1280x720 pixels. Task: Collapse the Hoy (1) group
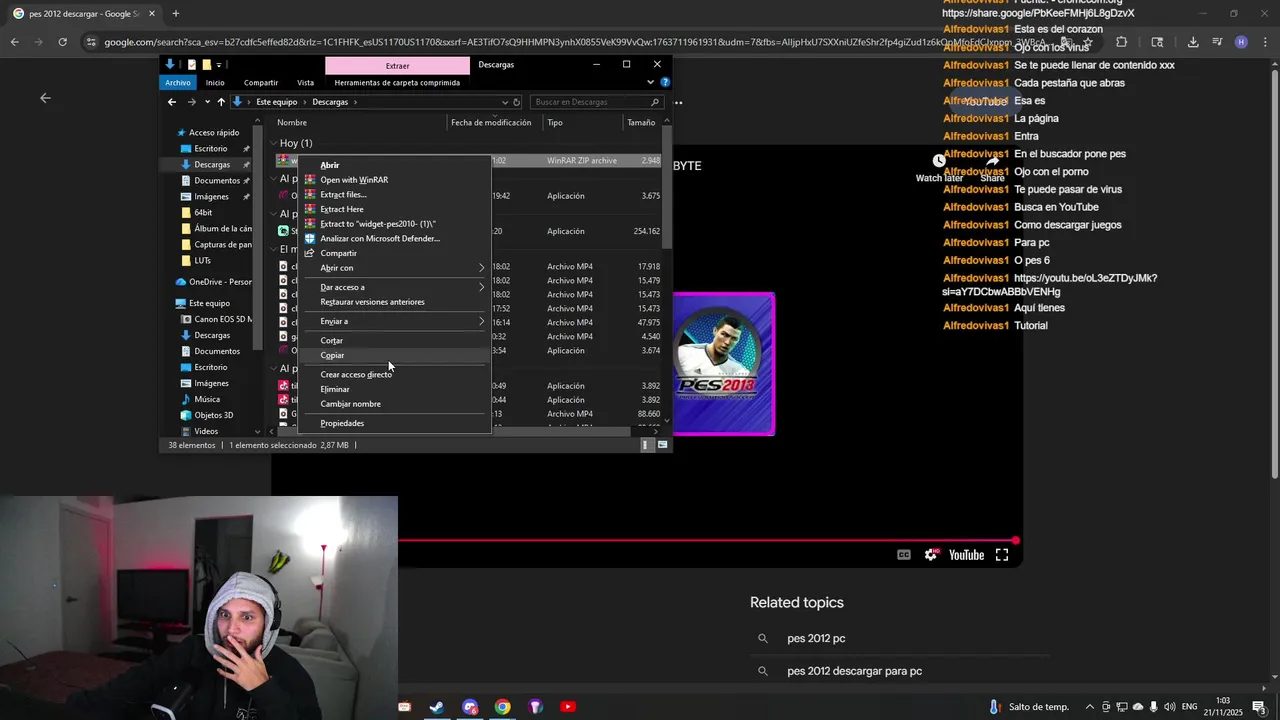[x=273, y=143]
